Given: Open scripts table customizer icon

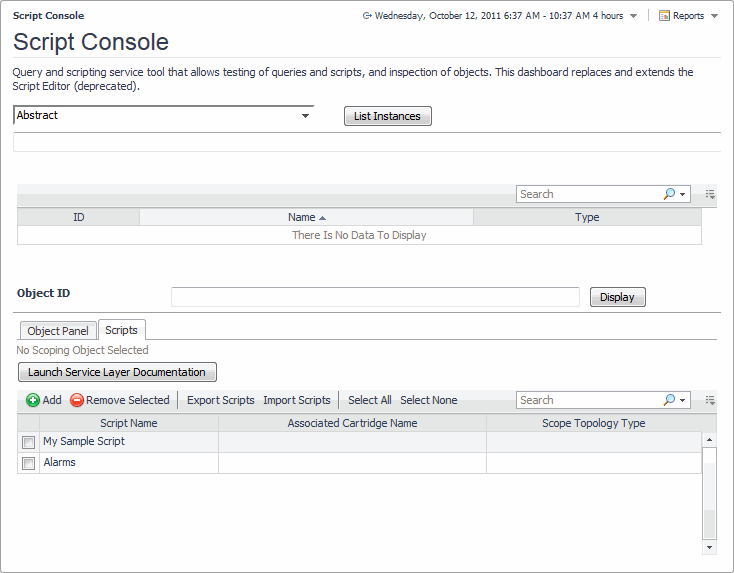Looking at the screenshot, I should click(710, 400).
